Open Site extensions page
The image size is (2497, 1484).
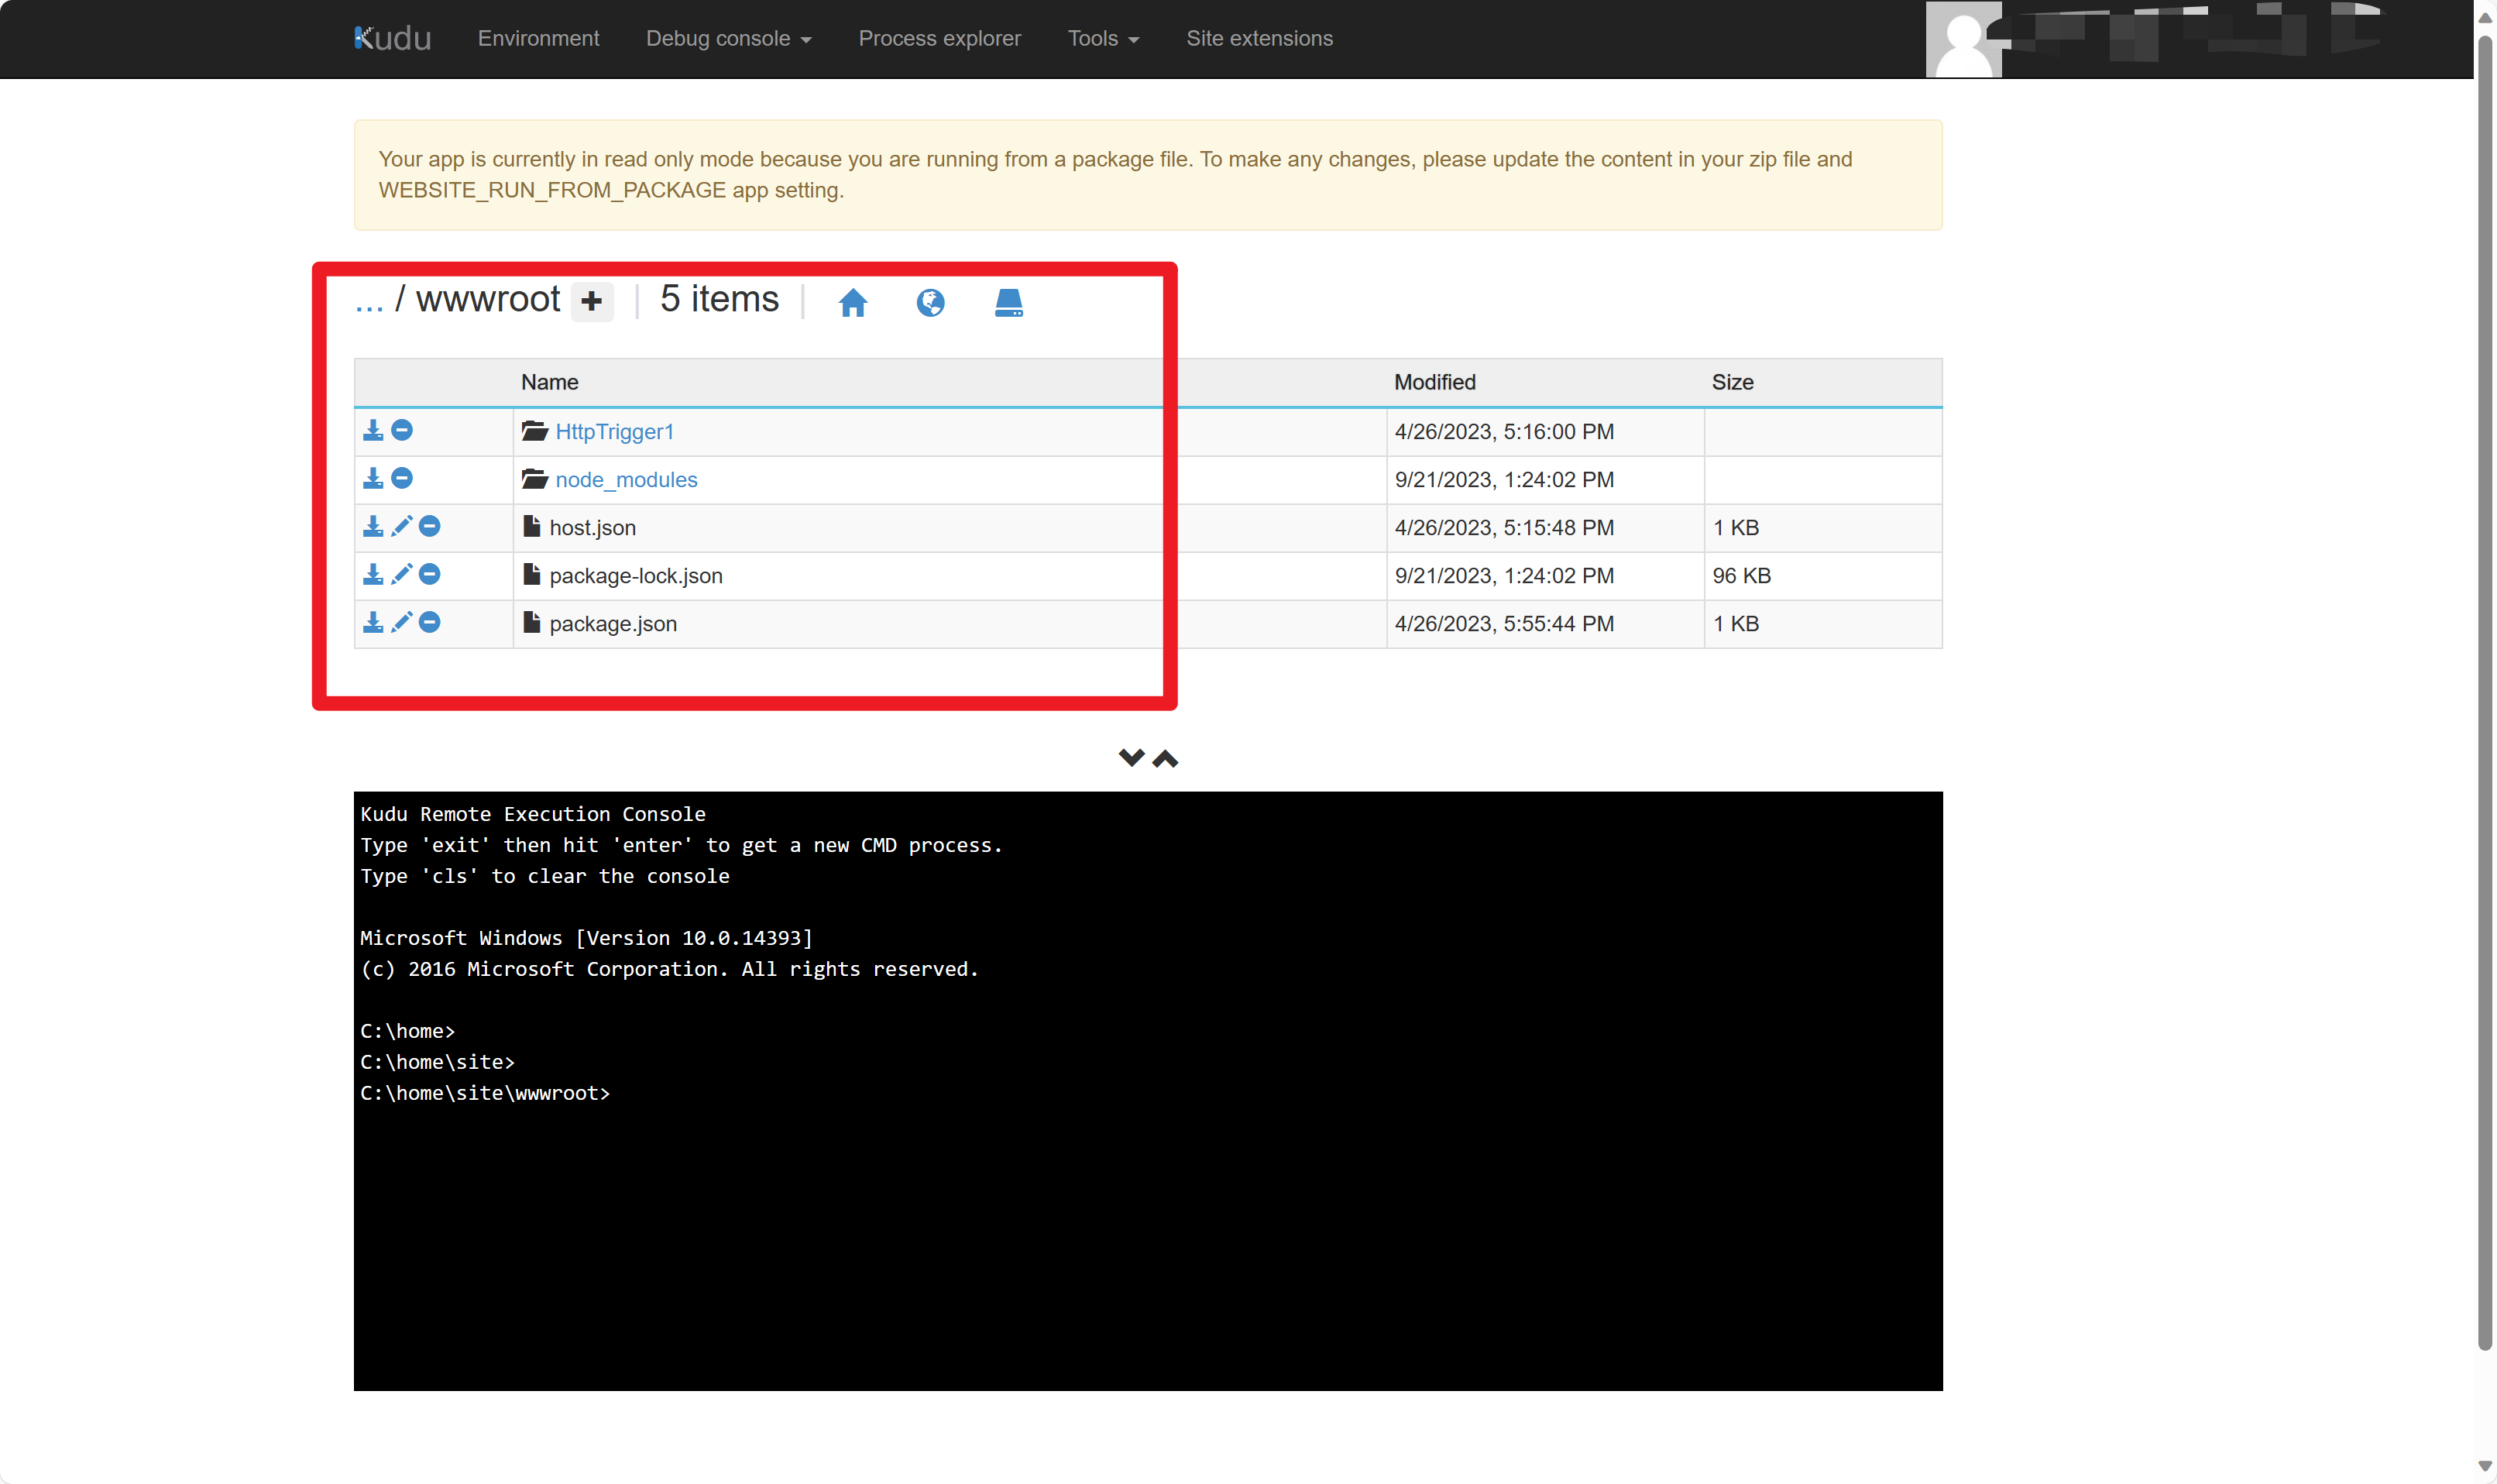click(1259, 38)
